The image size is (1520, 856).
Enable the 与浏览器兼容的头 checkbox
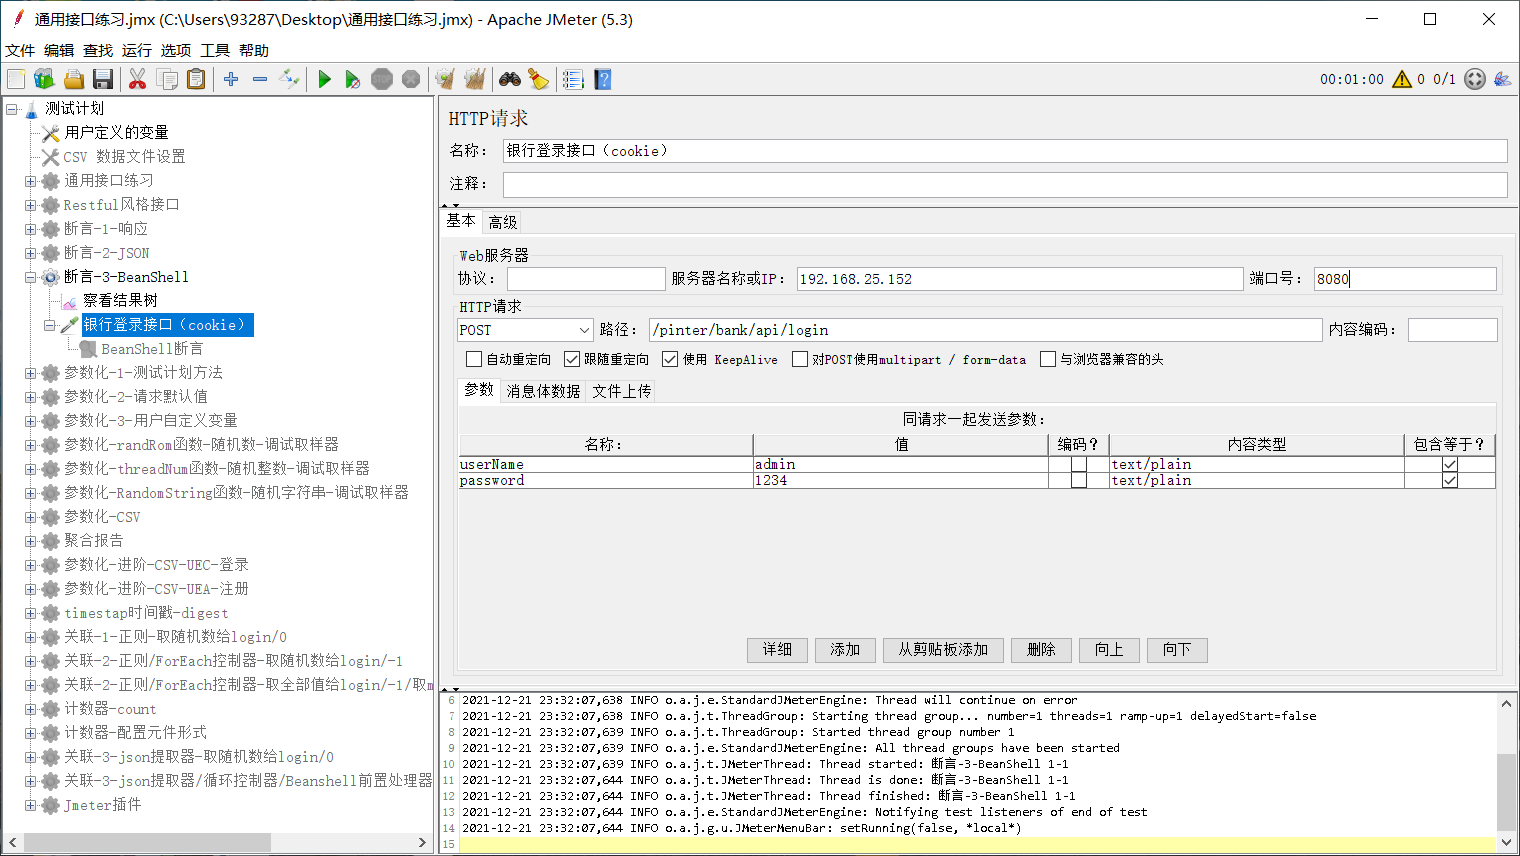[1048, 359]
